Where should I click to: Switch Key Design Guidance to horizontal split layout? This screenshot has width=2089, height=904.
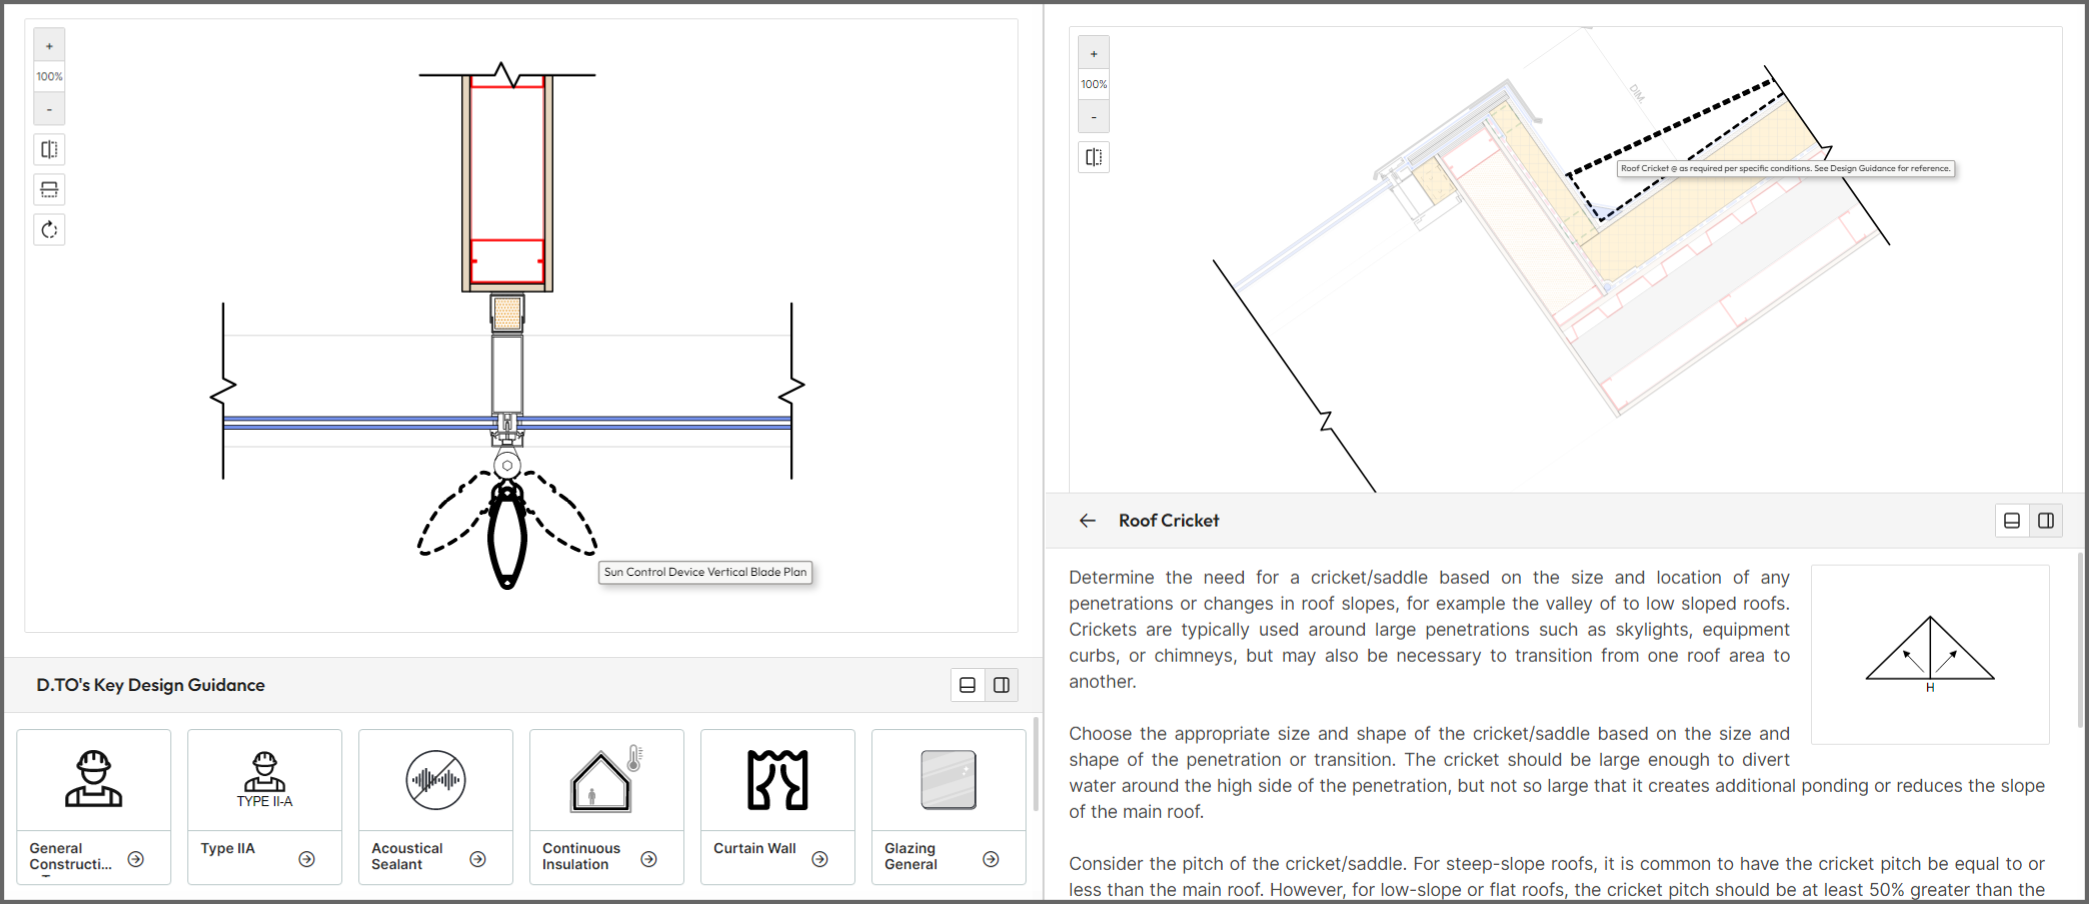coord(967,685)
